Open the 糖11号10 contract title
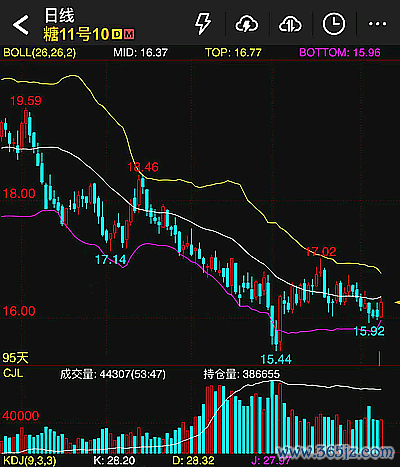Image resolution: width=400 pixels, height=467 pixels. pos(76,34)
